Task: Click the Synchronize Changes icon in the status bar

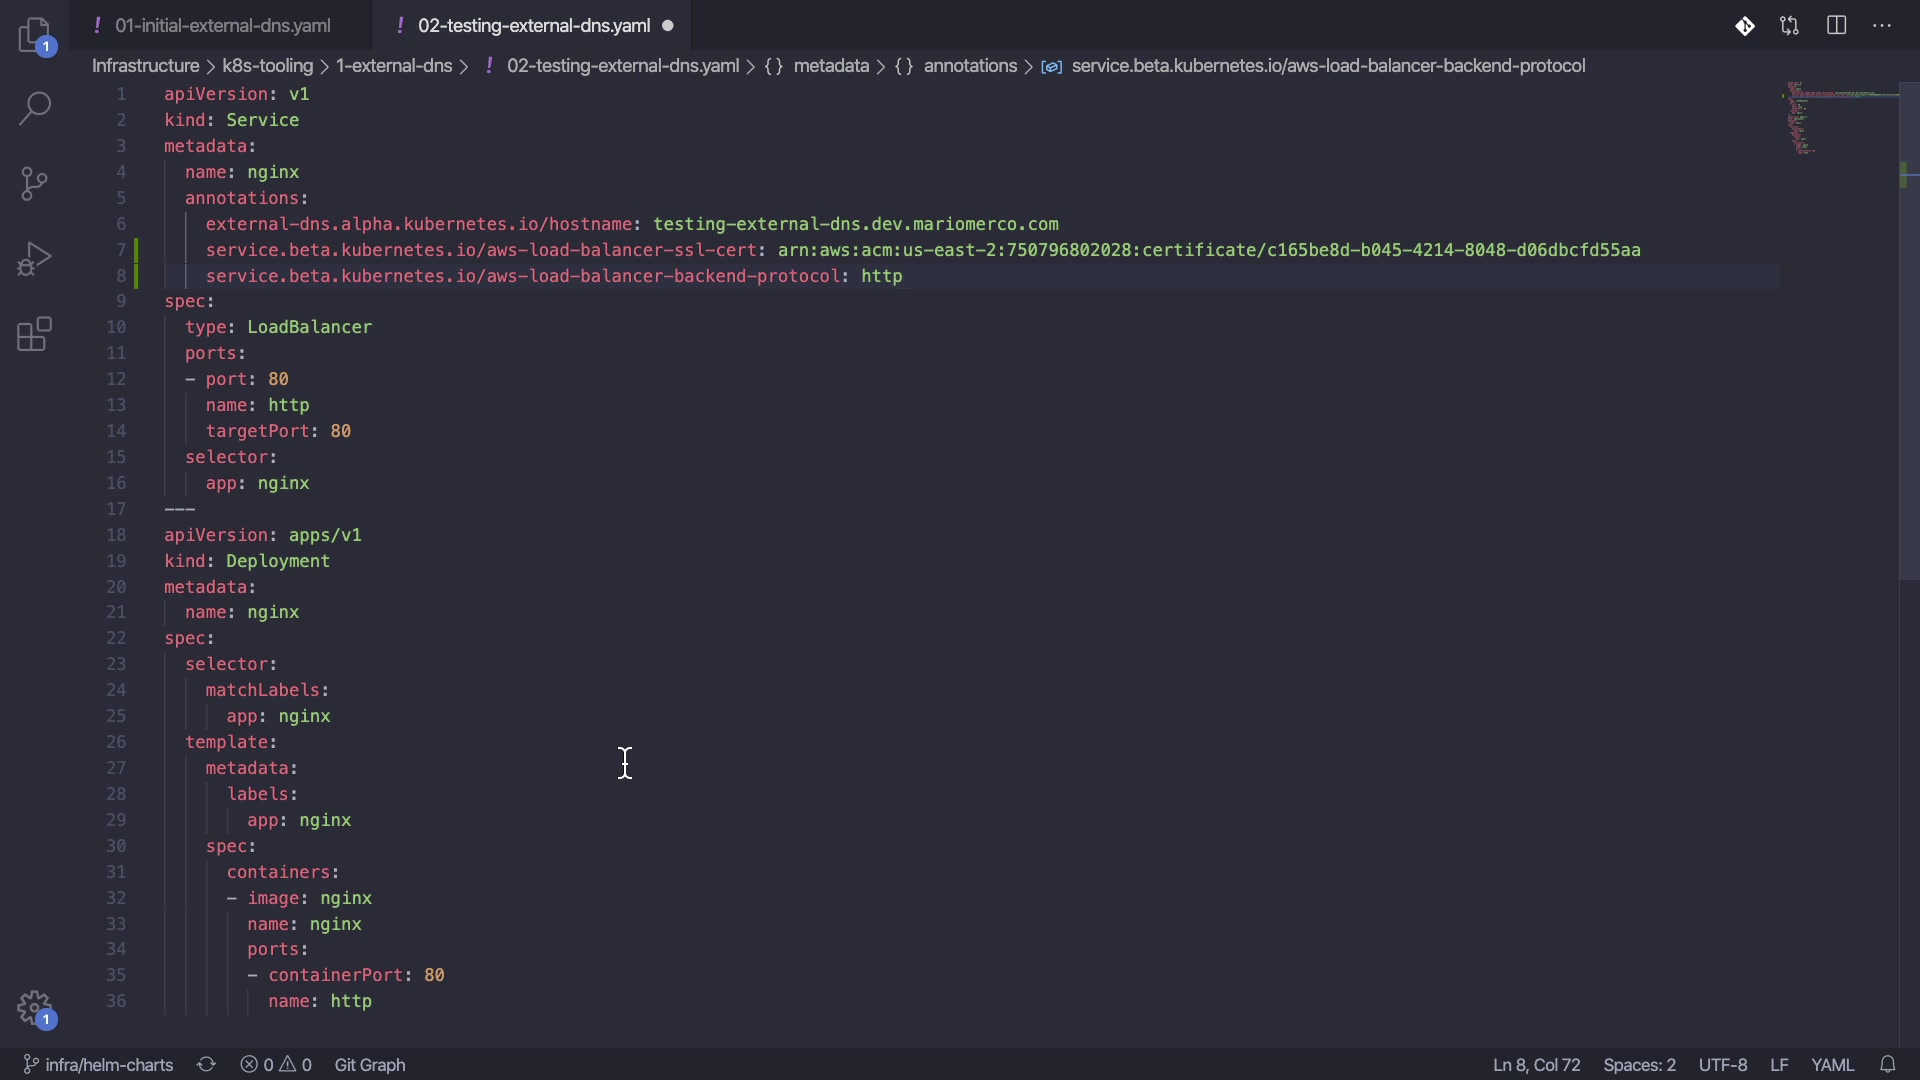Action: [x=206, y=1065]
